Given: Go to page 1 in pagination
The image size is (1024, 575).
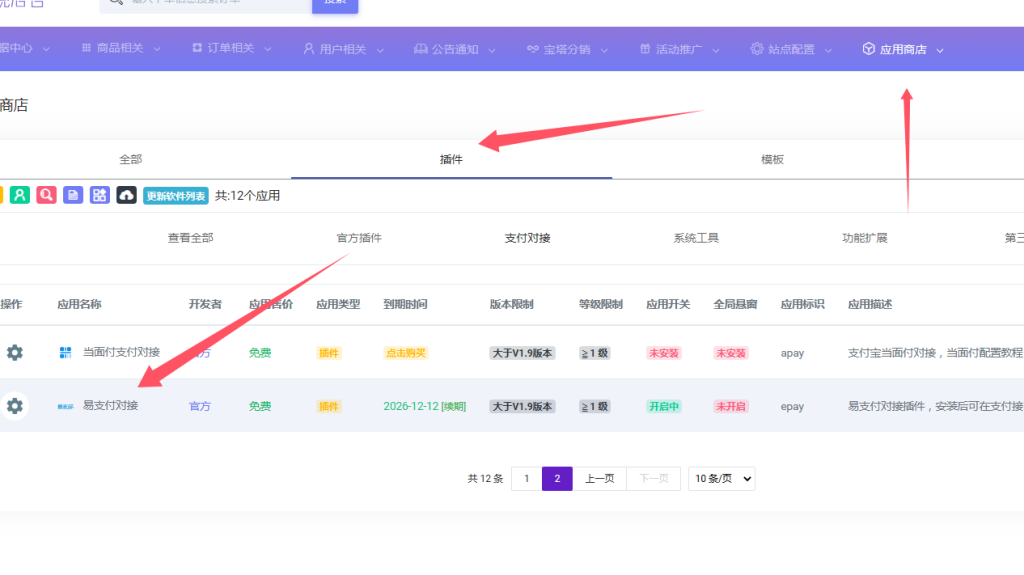Looking at the screenshot, I should [526, 479].
